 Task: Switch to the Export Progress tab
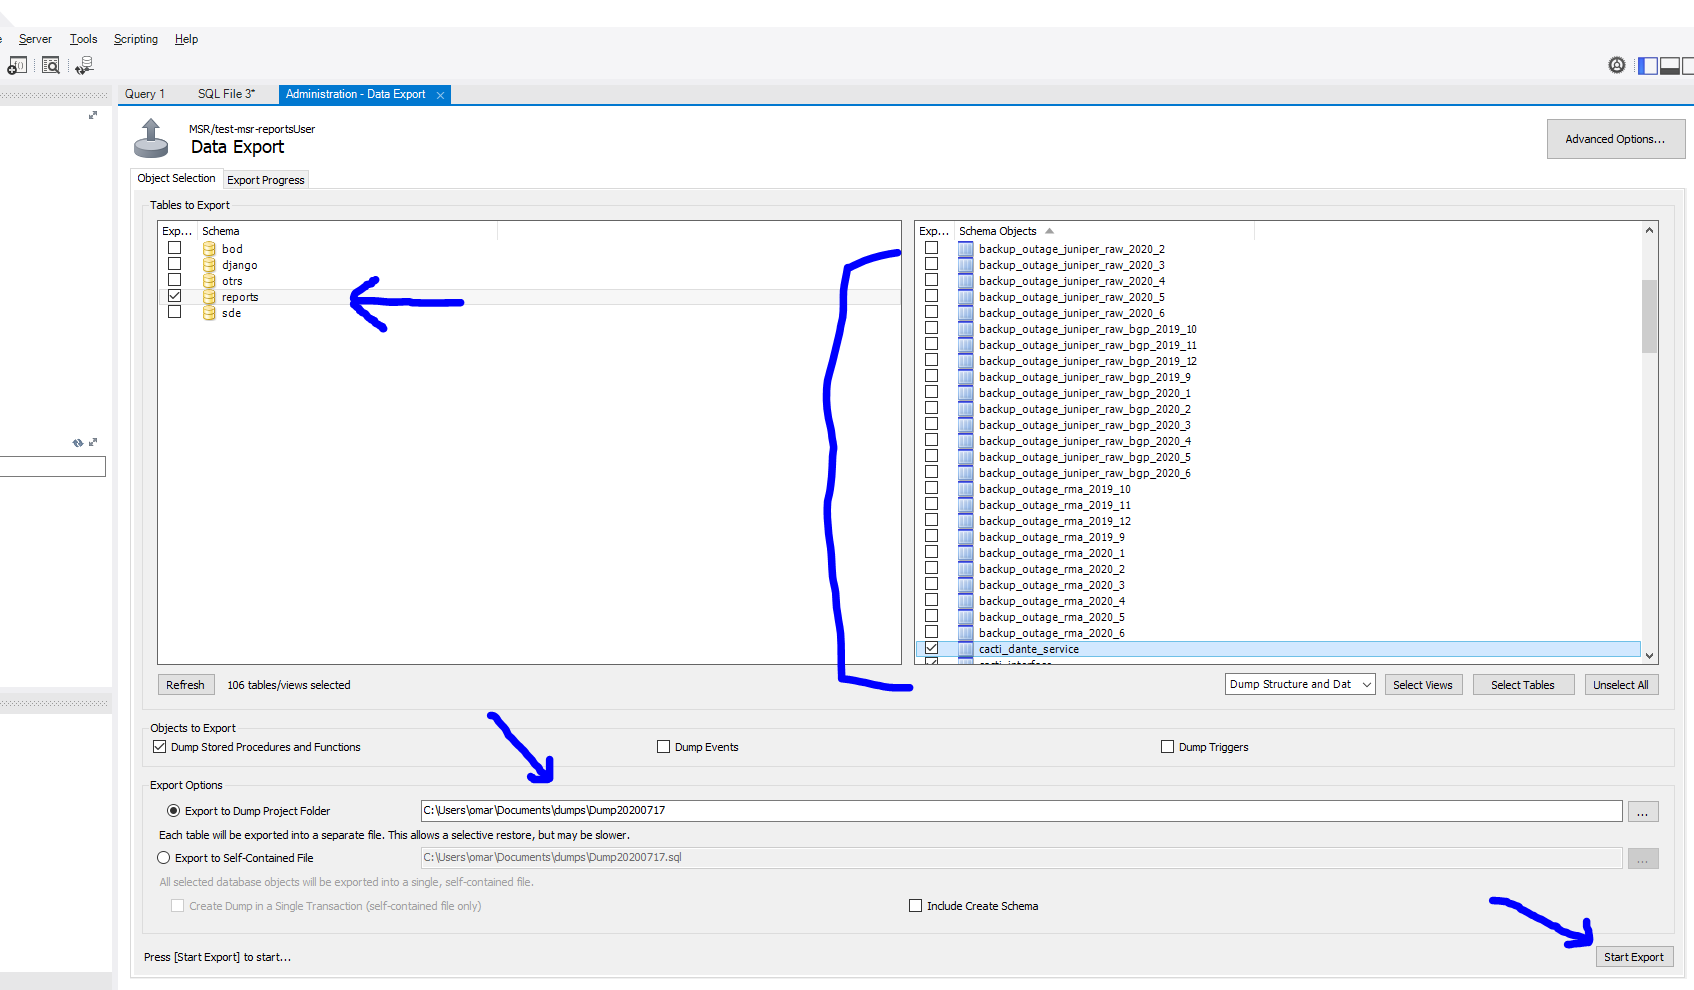(x=265, y=180)
